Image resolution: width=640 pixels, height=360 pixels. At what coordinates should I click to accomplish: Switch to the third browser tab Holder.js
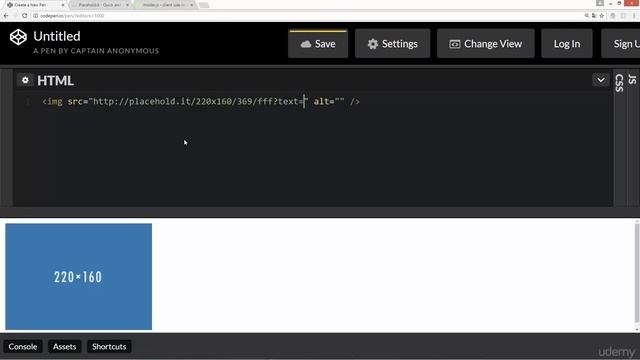[164, 5]
